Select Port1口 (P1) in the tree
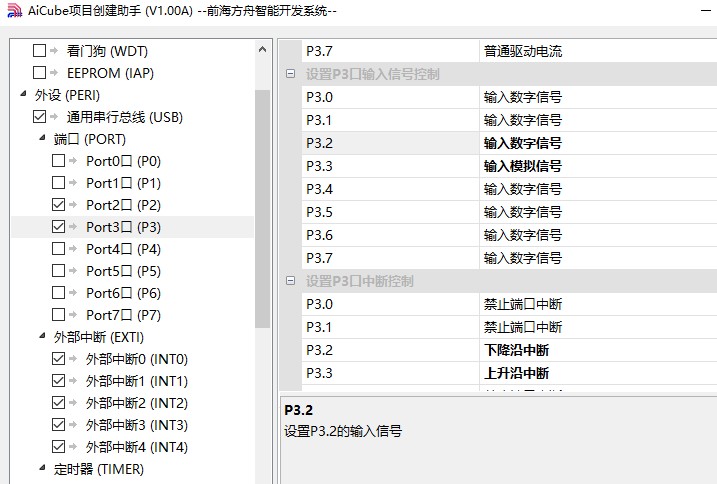The image size is (717, 484). (123, 183)
